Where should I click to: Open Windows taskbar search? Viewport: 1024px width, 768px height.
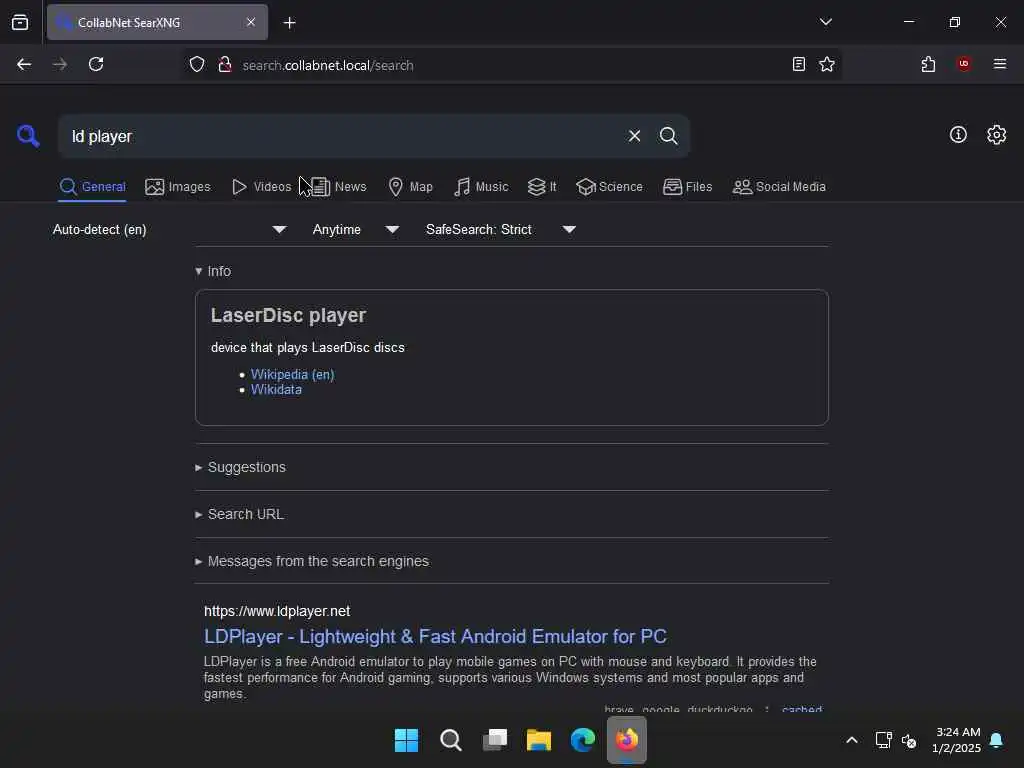451,740
